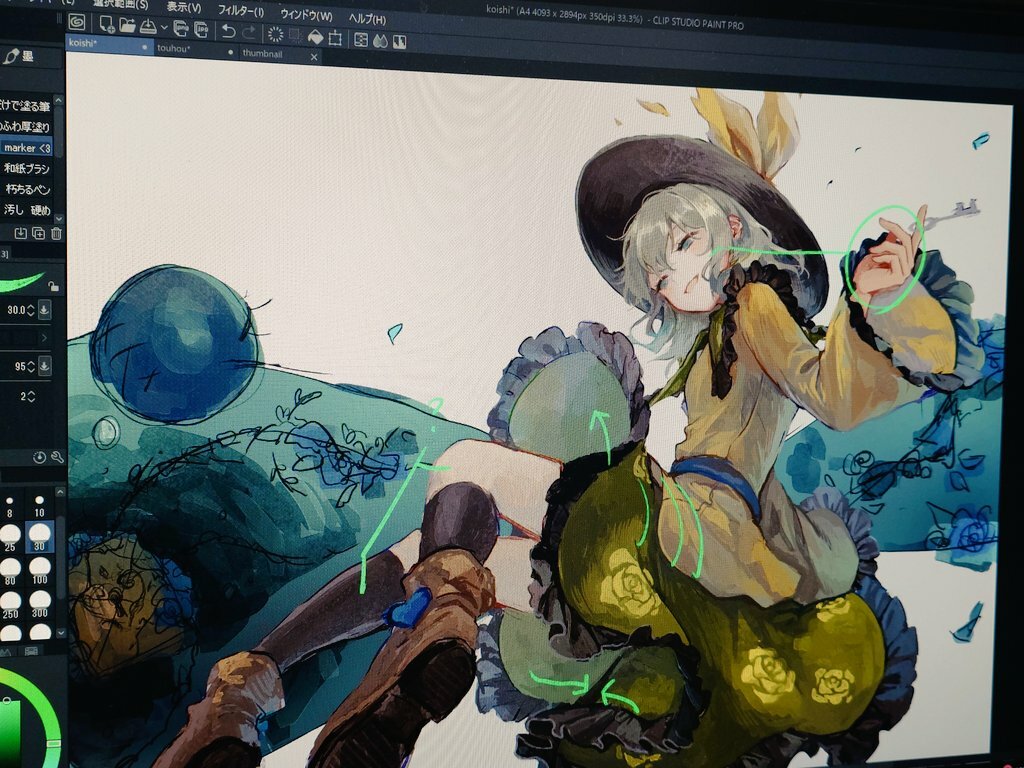The image size is (1024, 768).
Task: Expand the save options dropdown arrow
Action: point(164,28)
